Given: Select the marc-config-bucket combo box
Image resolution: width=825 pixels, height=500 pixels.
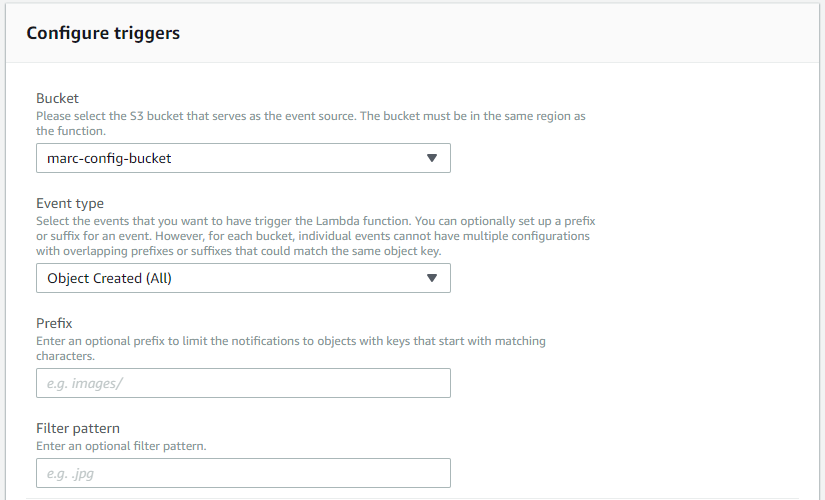Looking at the screenshot, I should [x=243, y=158].
